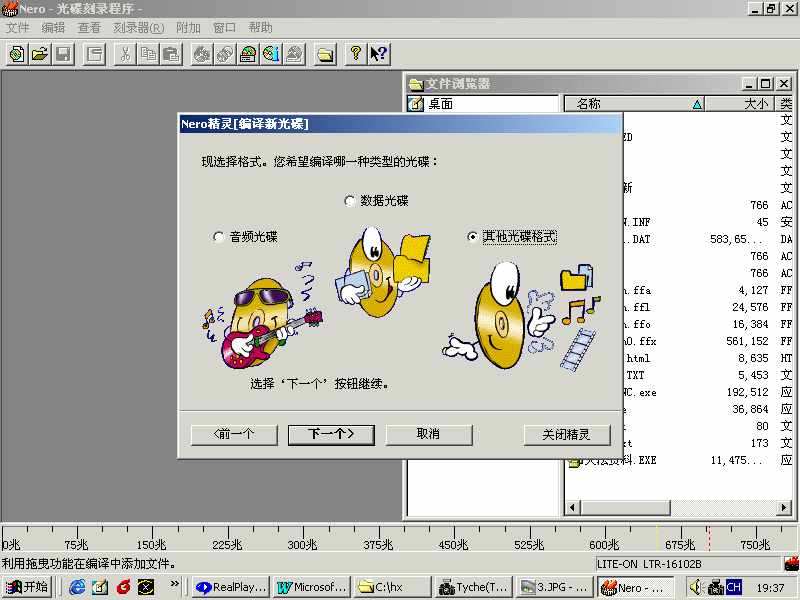Select the 音频光碟 radio button

tap(219, 237)
